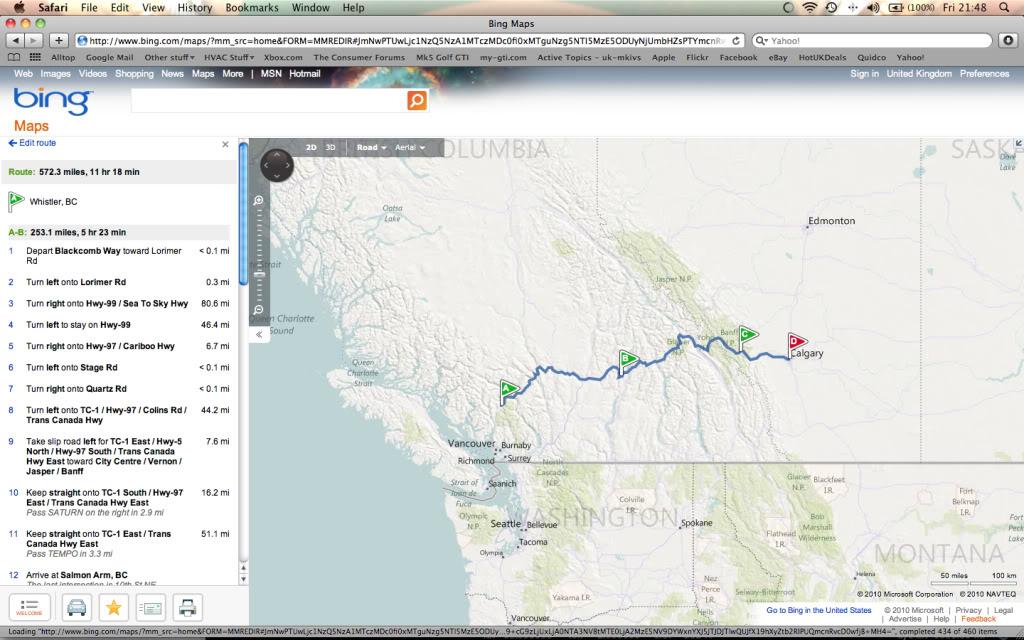Click Go to Bing in the United States
Viewport: 1024px width, 640px height.
819,610
